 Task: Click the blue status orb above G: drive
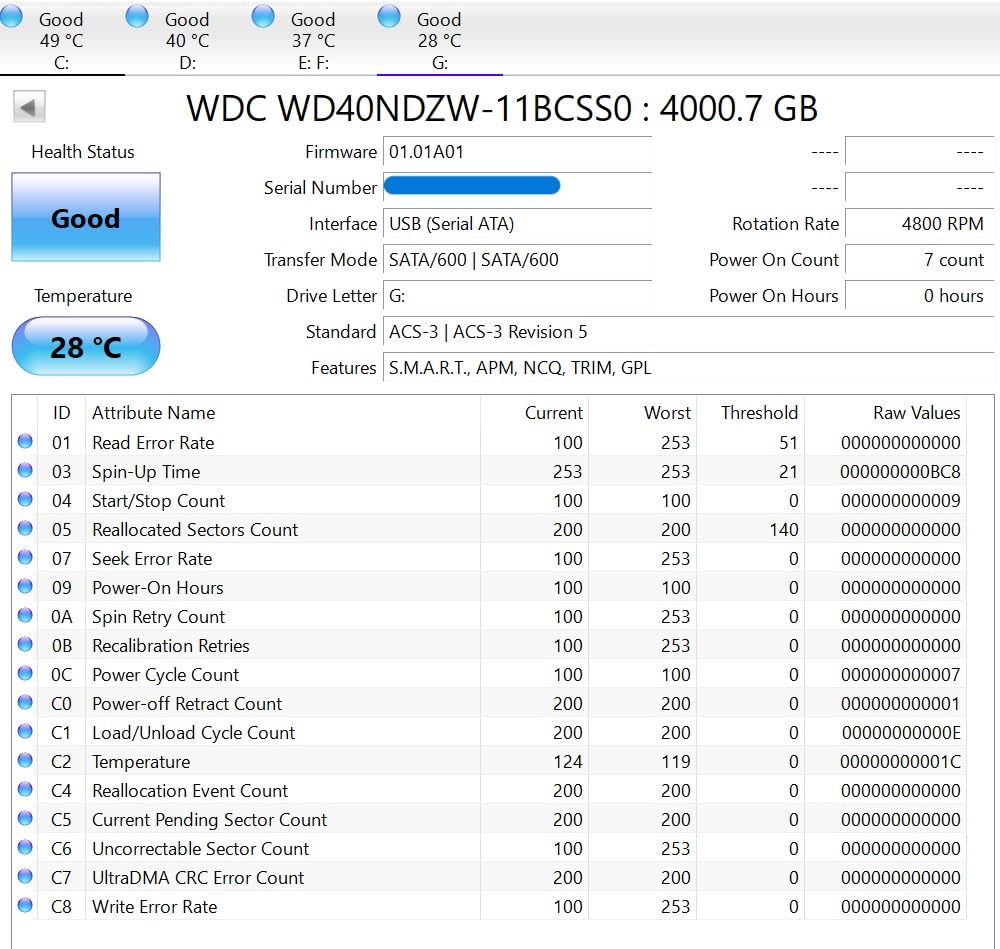(x=389, y=16)
